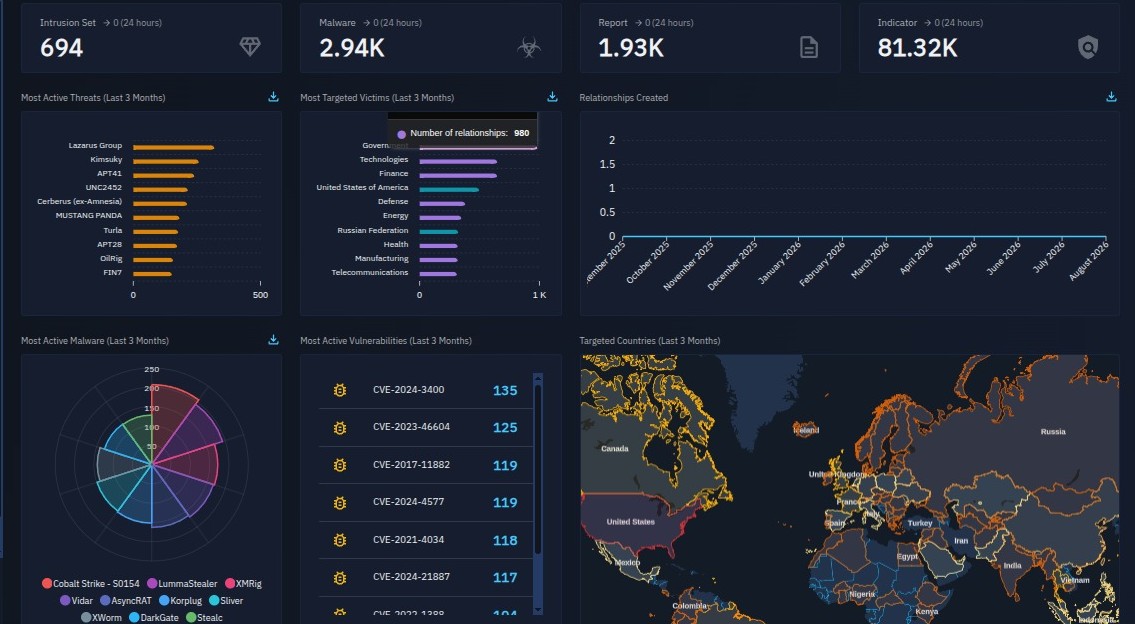Click the APT41 label
The image size is (1135, 624).
click(109, 174)
